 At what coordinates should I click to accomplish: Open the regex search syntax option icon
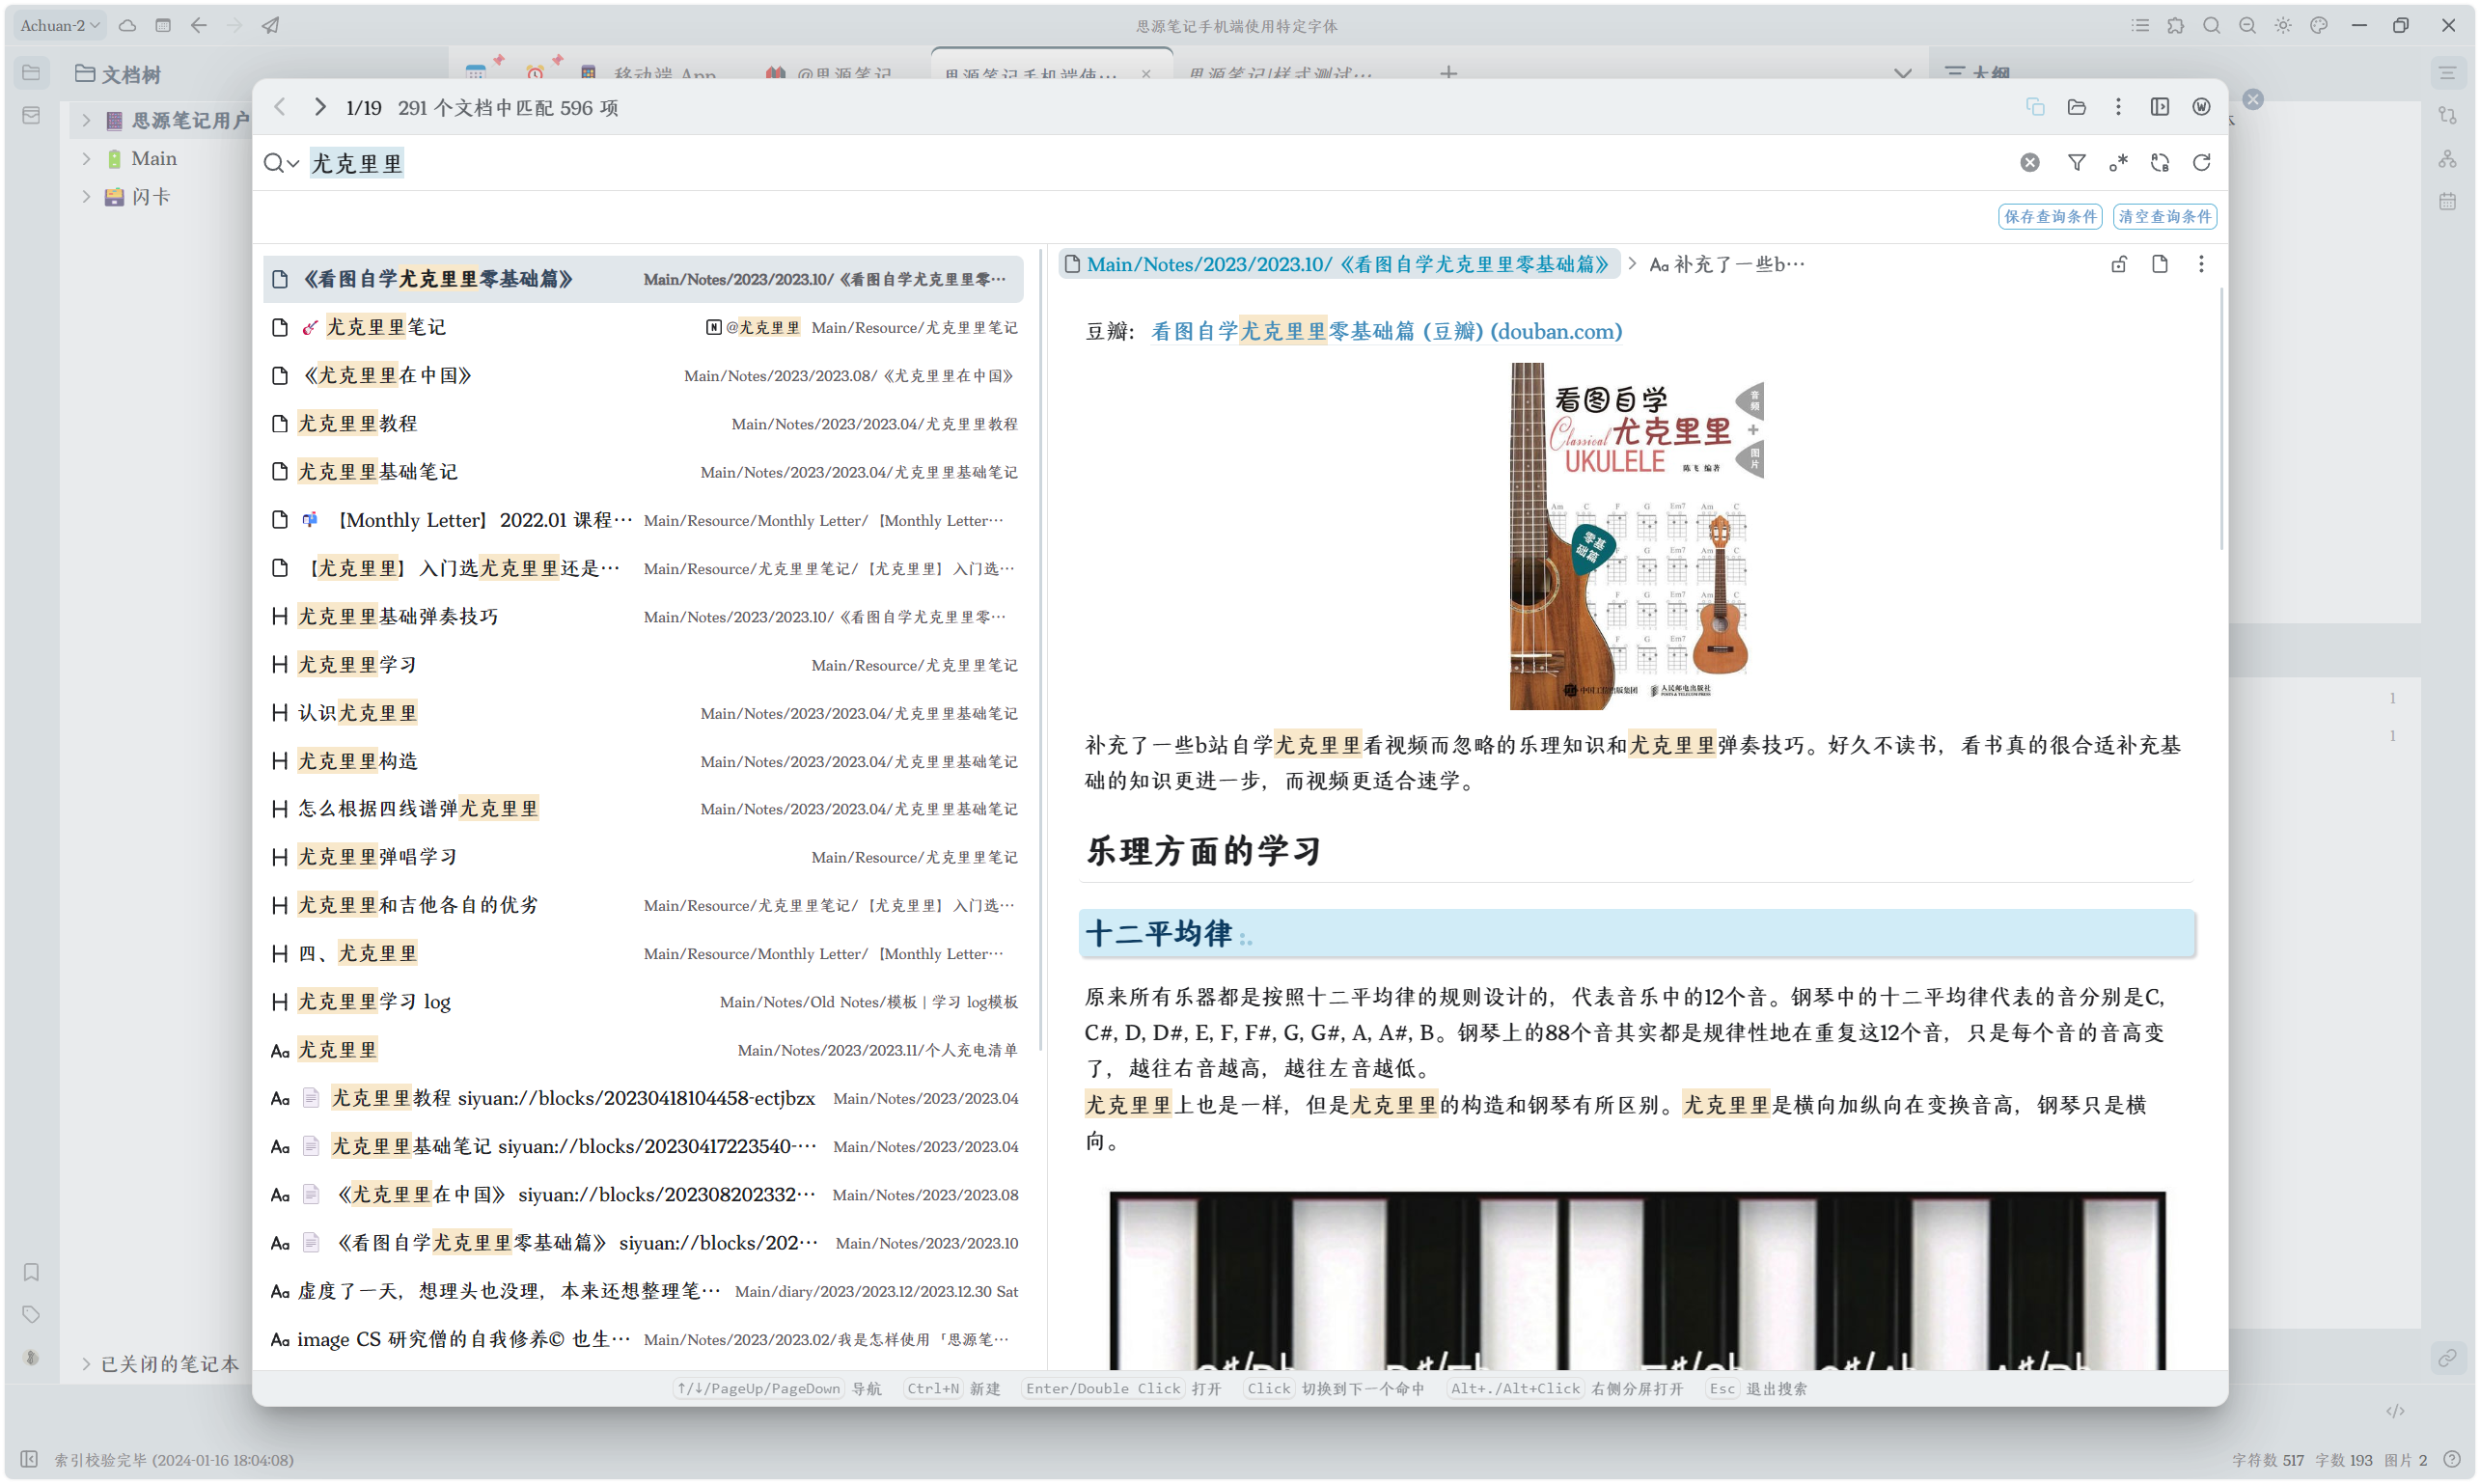[x=2118, y=162]
